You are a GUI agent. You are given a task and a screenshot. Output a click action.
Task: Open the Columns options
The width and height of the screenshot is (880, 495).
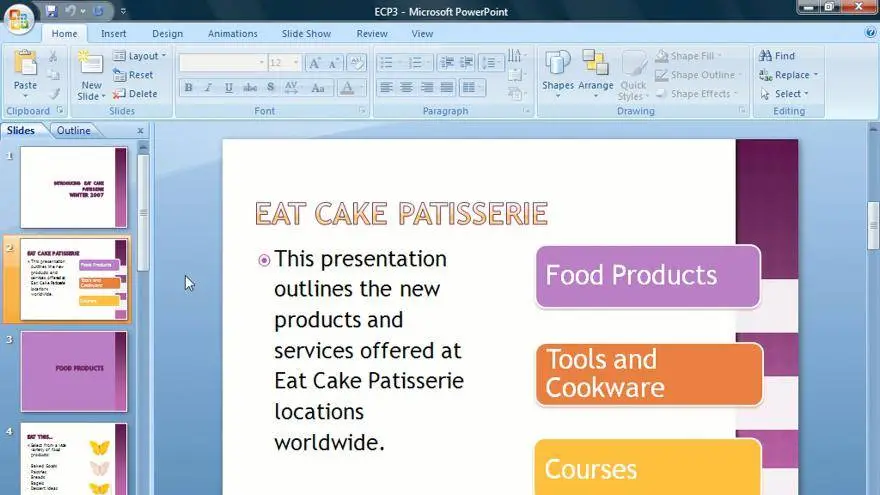(x=471, y=88)
